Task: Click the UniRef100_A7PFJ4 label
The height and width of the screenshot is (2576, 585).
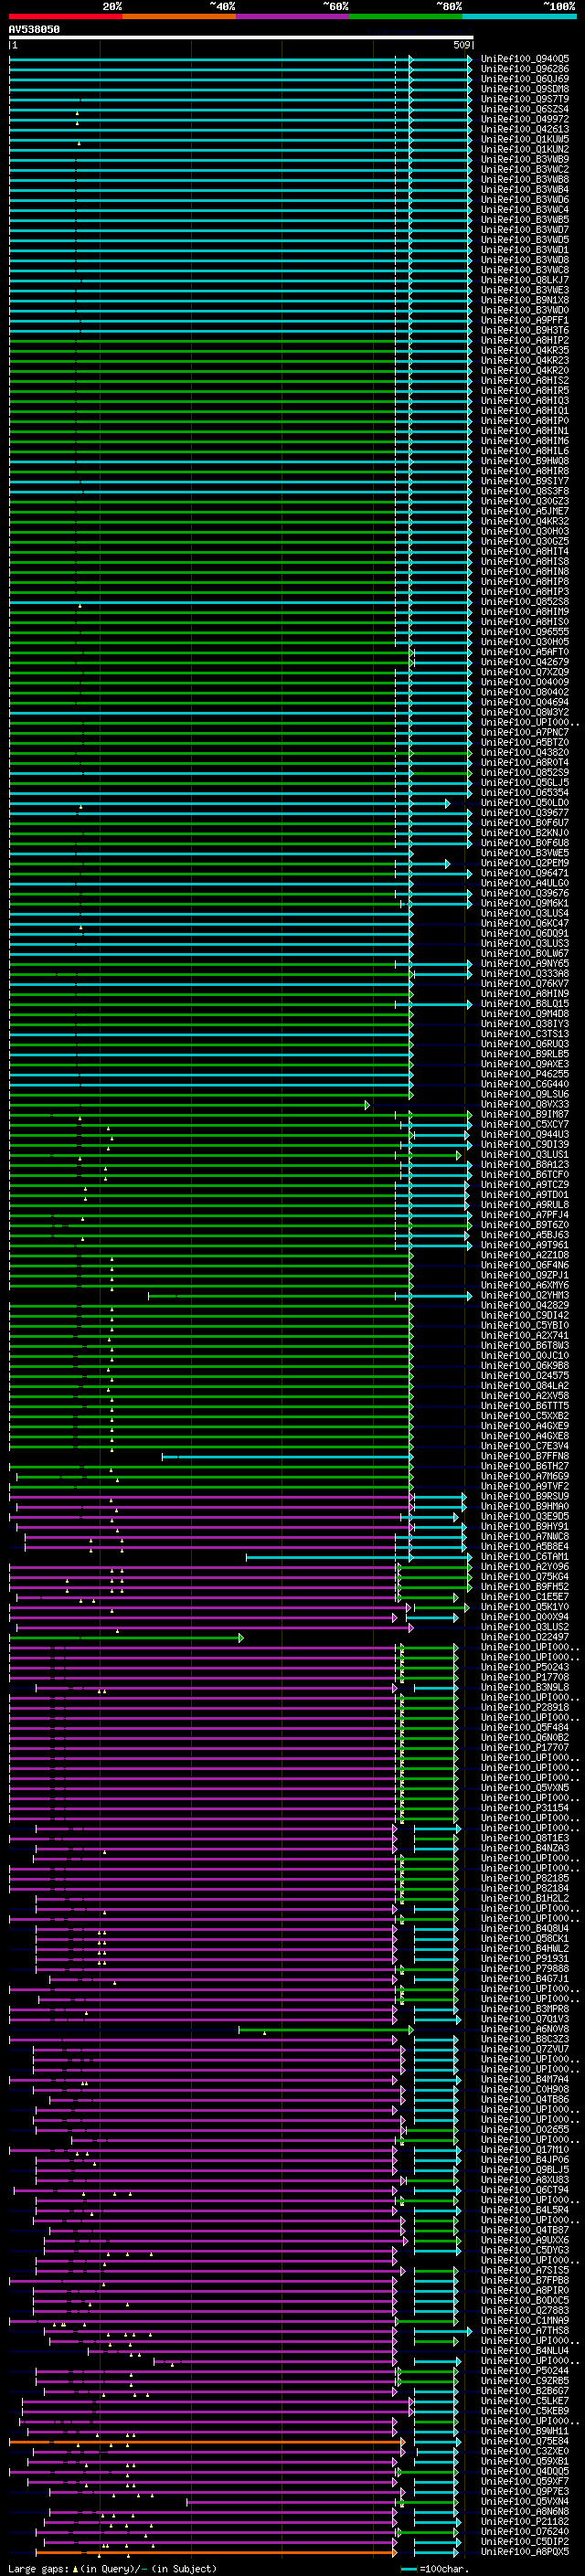Action: click(x=525, y=1215)
